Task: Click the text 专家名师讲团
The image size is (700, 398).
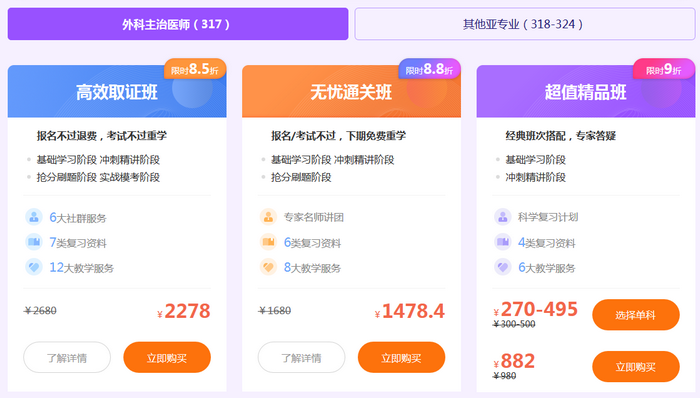Action: (314, 217)
